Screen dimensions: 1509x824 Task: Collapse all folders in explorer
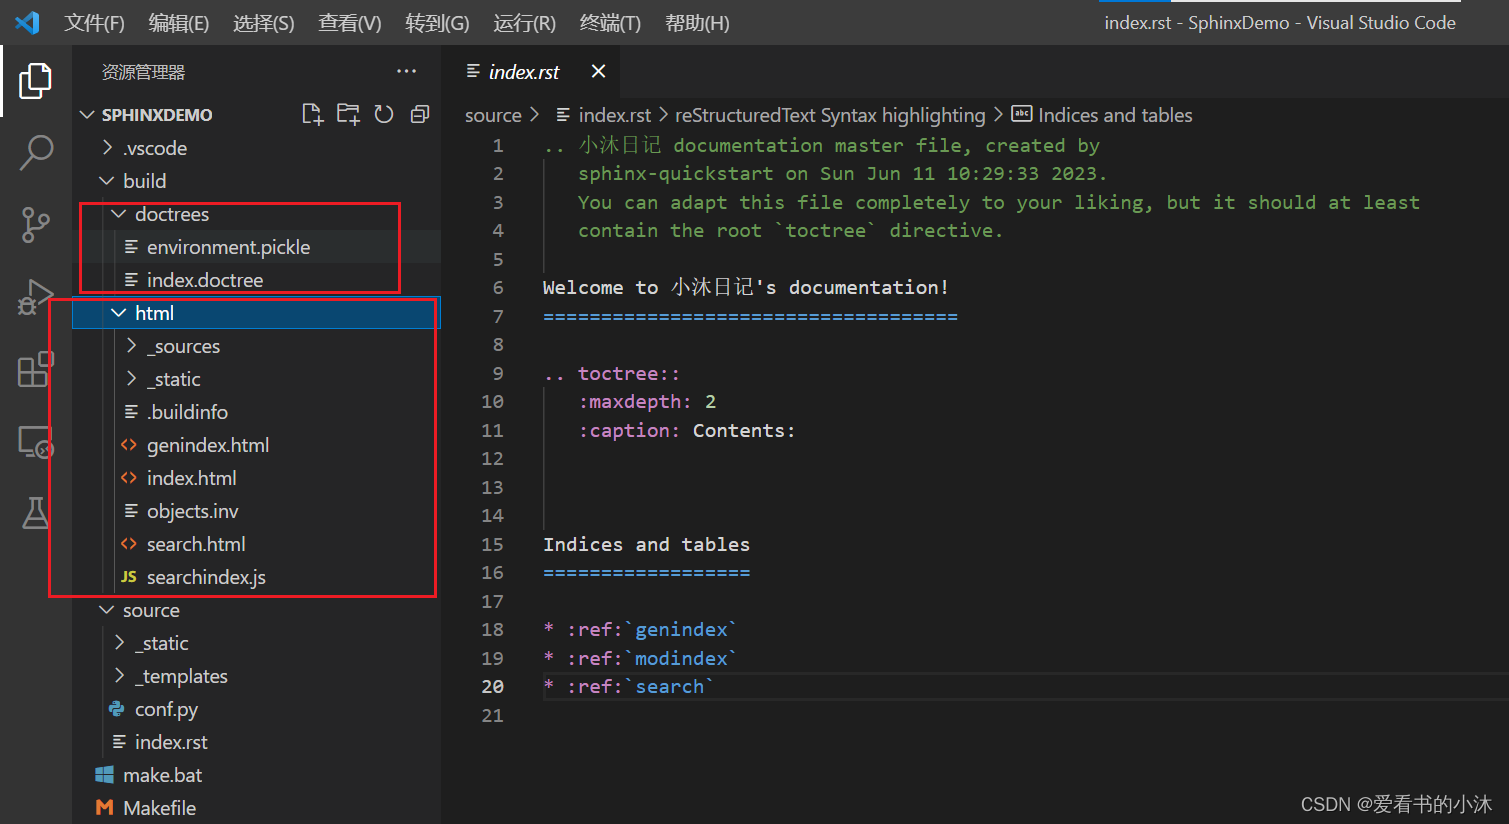click(x=420, y=114)
